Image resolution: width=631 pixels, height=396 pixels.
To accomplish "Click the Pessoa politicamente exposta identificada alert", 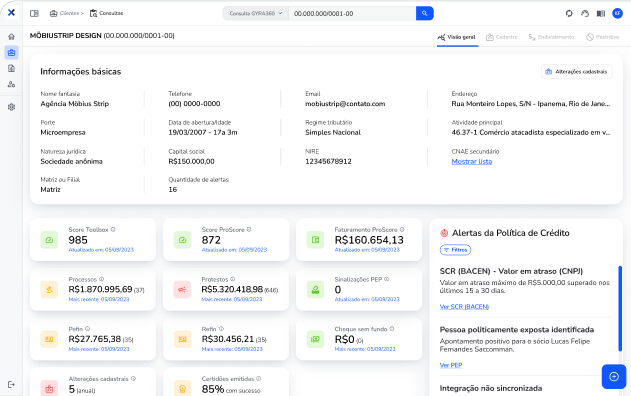I will 517,330.
